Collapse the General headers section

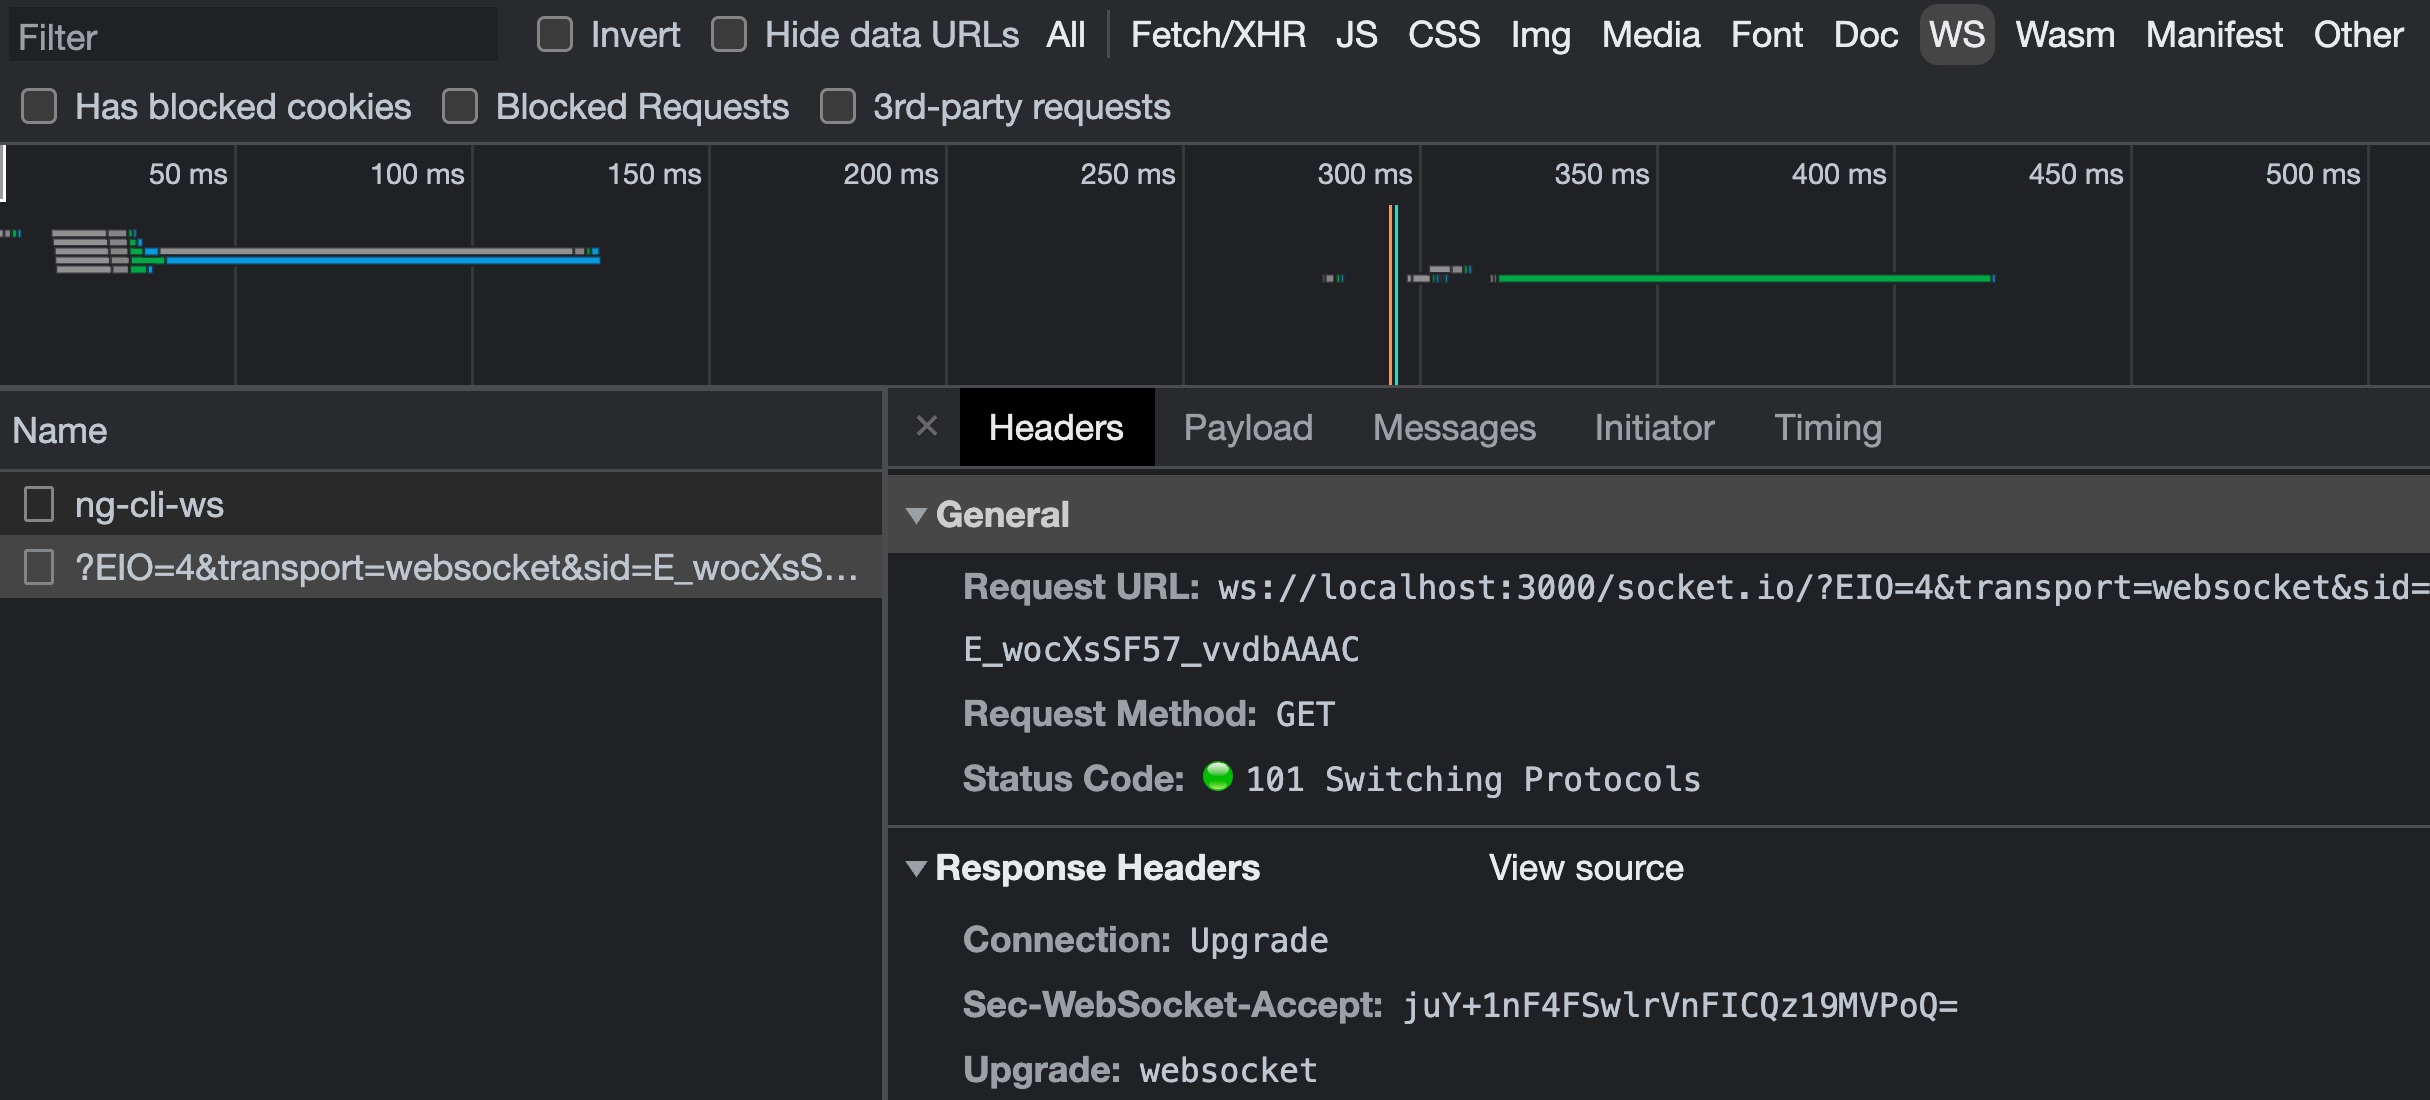[x=918, y=515]
